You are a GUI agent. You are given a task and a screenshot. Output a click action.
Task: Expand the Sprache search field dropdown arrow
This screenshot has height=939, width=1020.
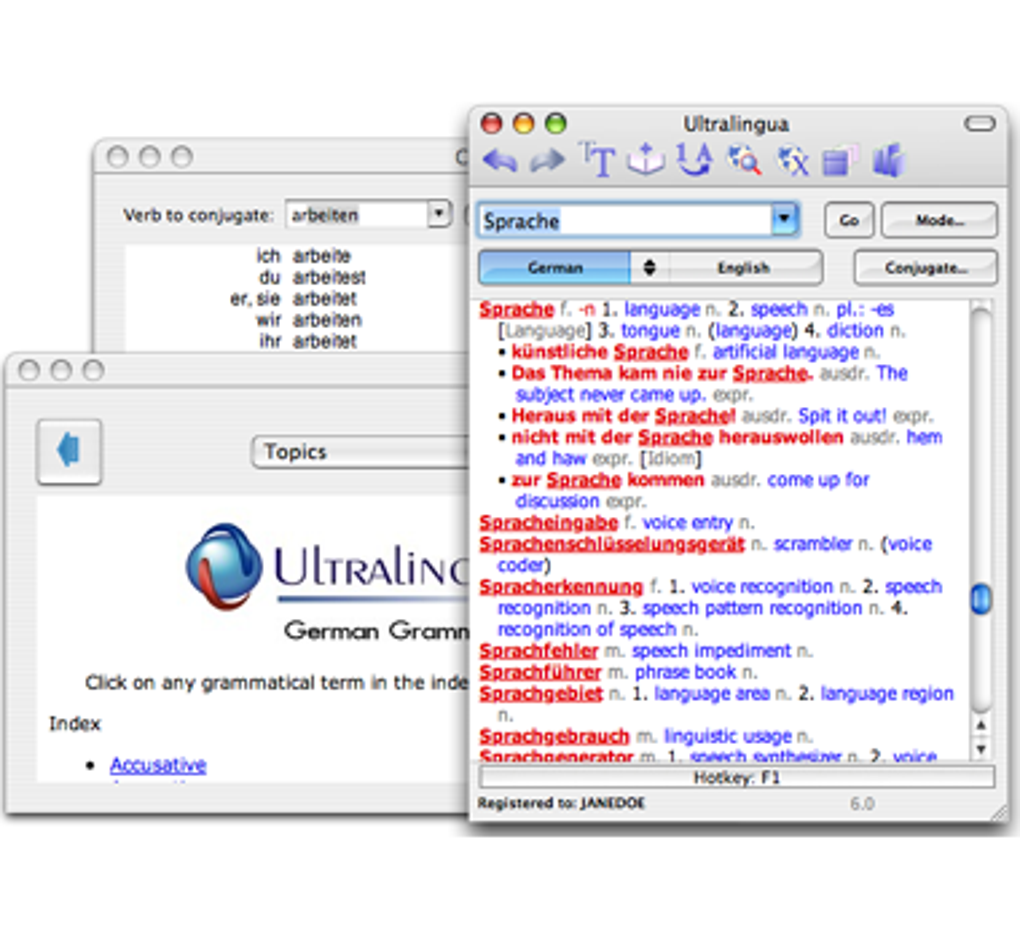tap(785, 220)
